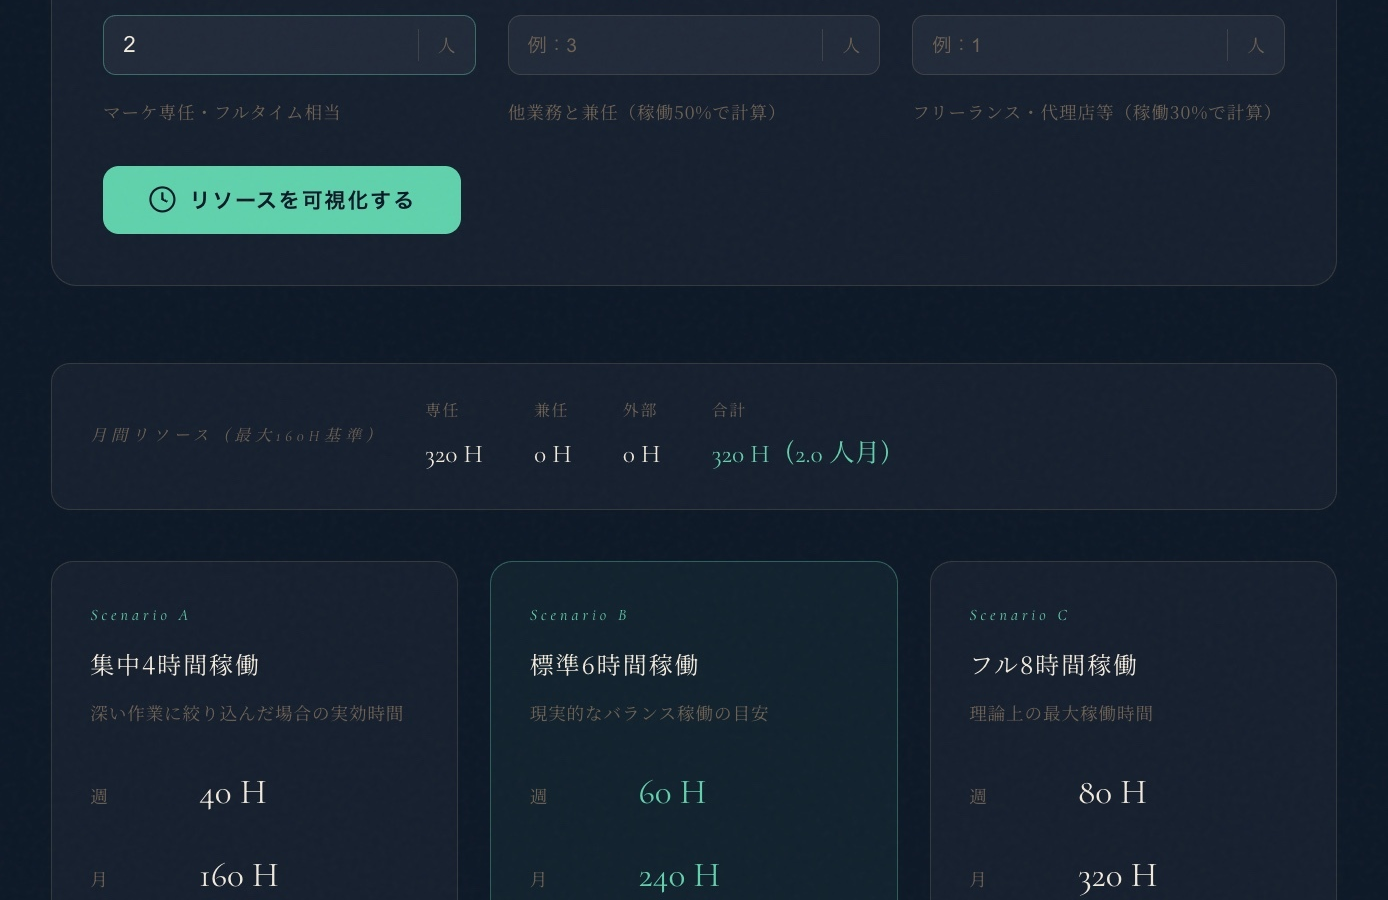Click the 深い作業に絞り込んだ場合の実効時間 description
This screenshot has width=1388, height=900.
click(247, 713)
